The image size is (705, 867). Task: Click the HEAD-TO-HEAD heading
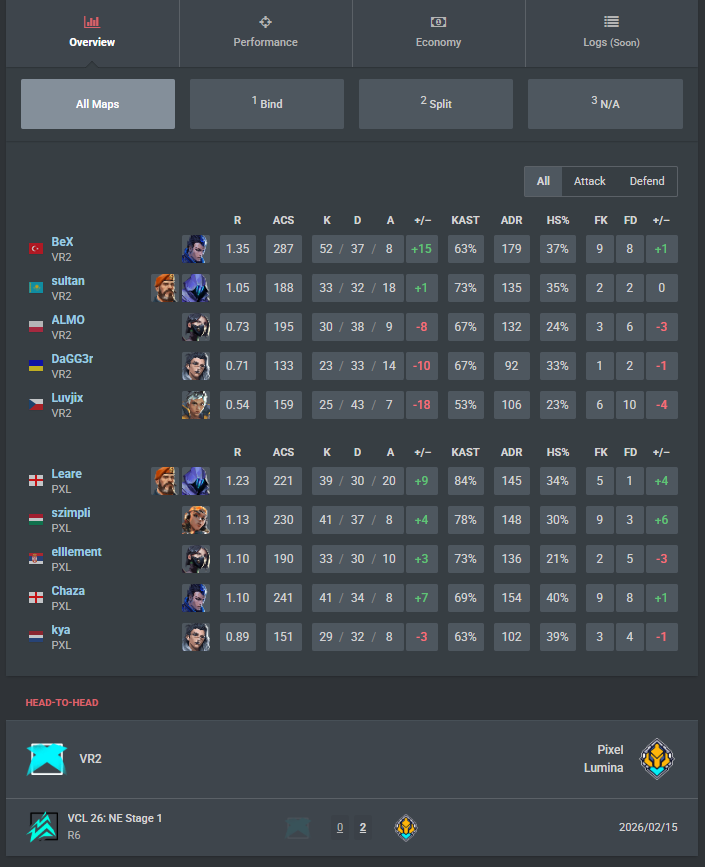[62, 703]
